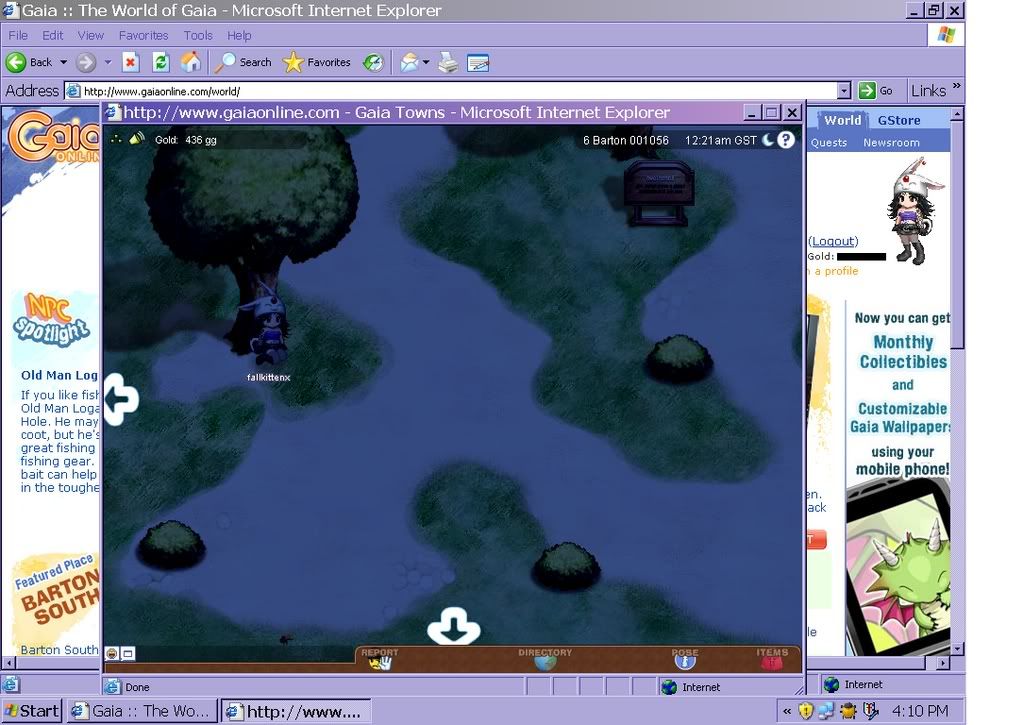Click the main window vertical scrollbar thumb
Image resolution: width=1023 pixels, height=725 pixels.
(957, 235)
